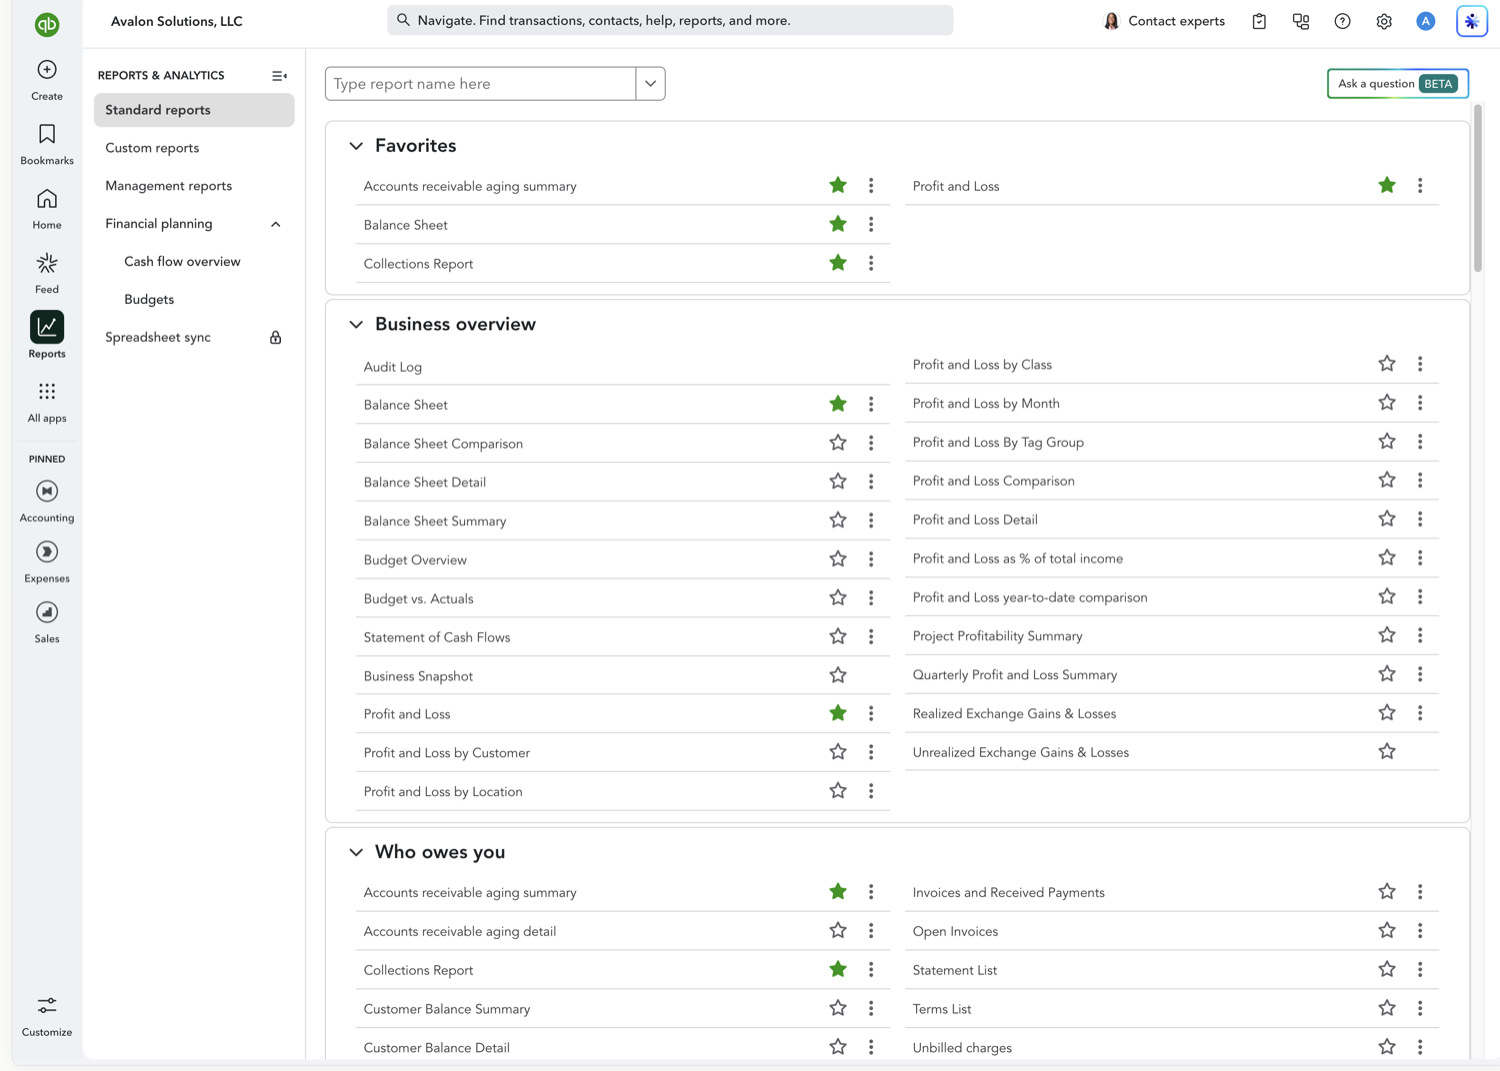This screenshot has width=1500, height=1071.
Task: Favorite Budget Overview with star
Action: coord(838,559)
